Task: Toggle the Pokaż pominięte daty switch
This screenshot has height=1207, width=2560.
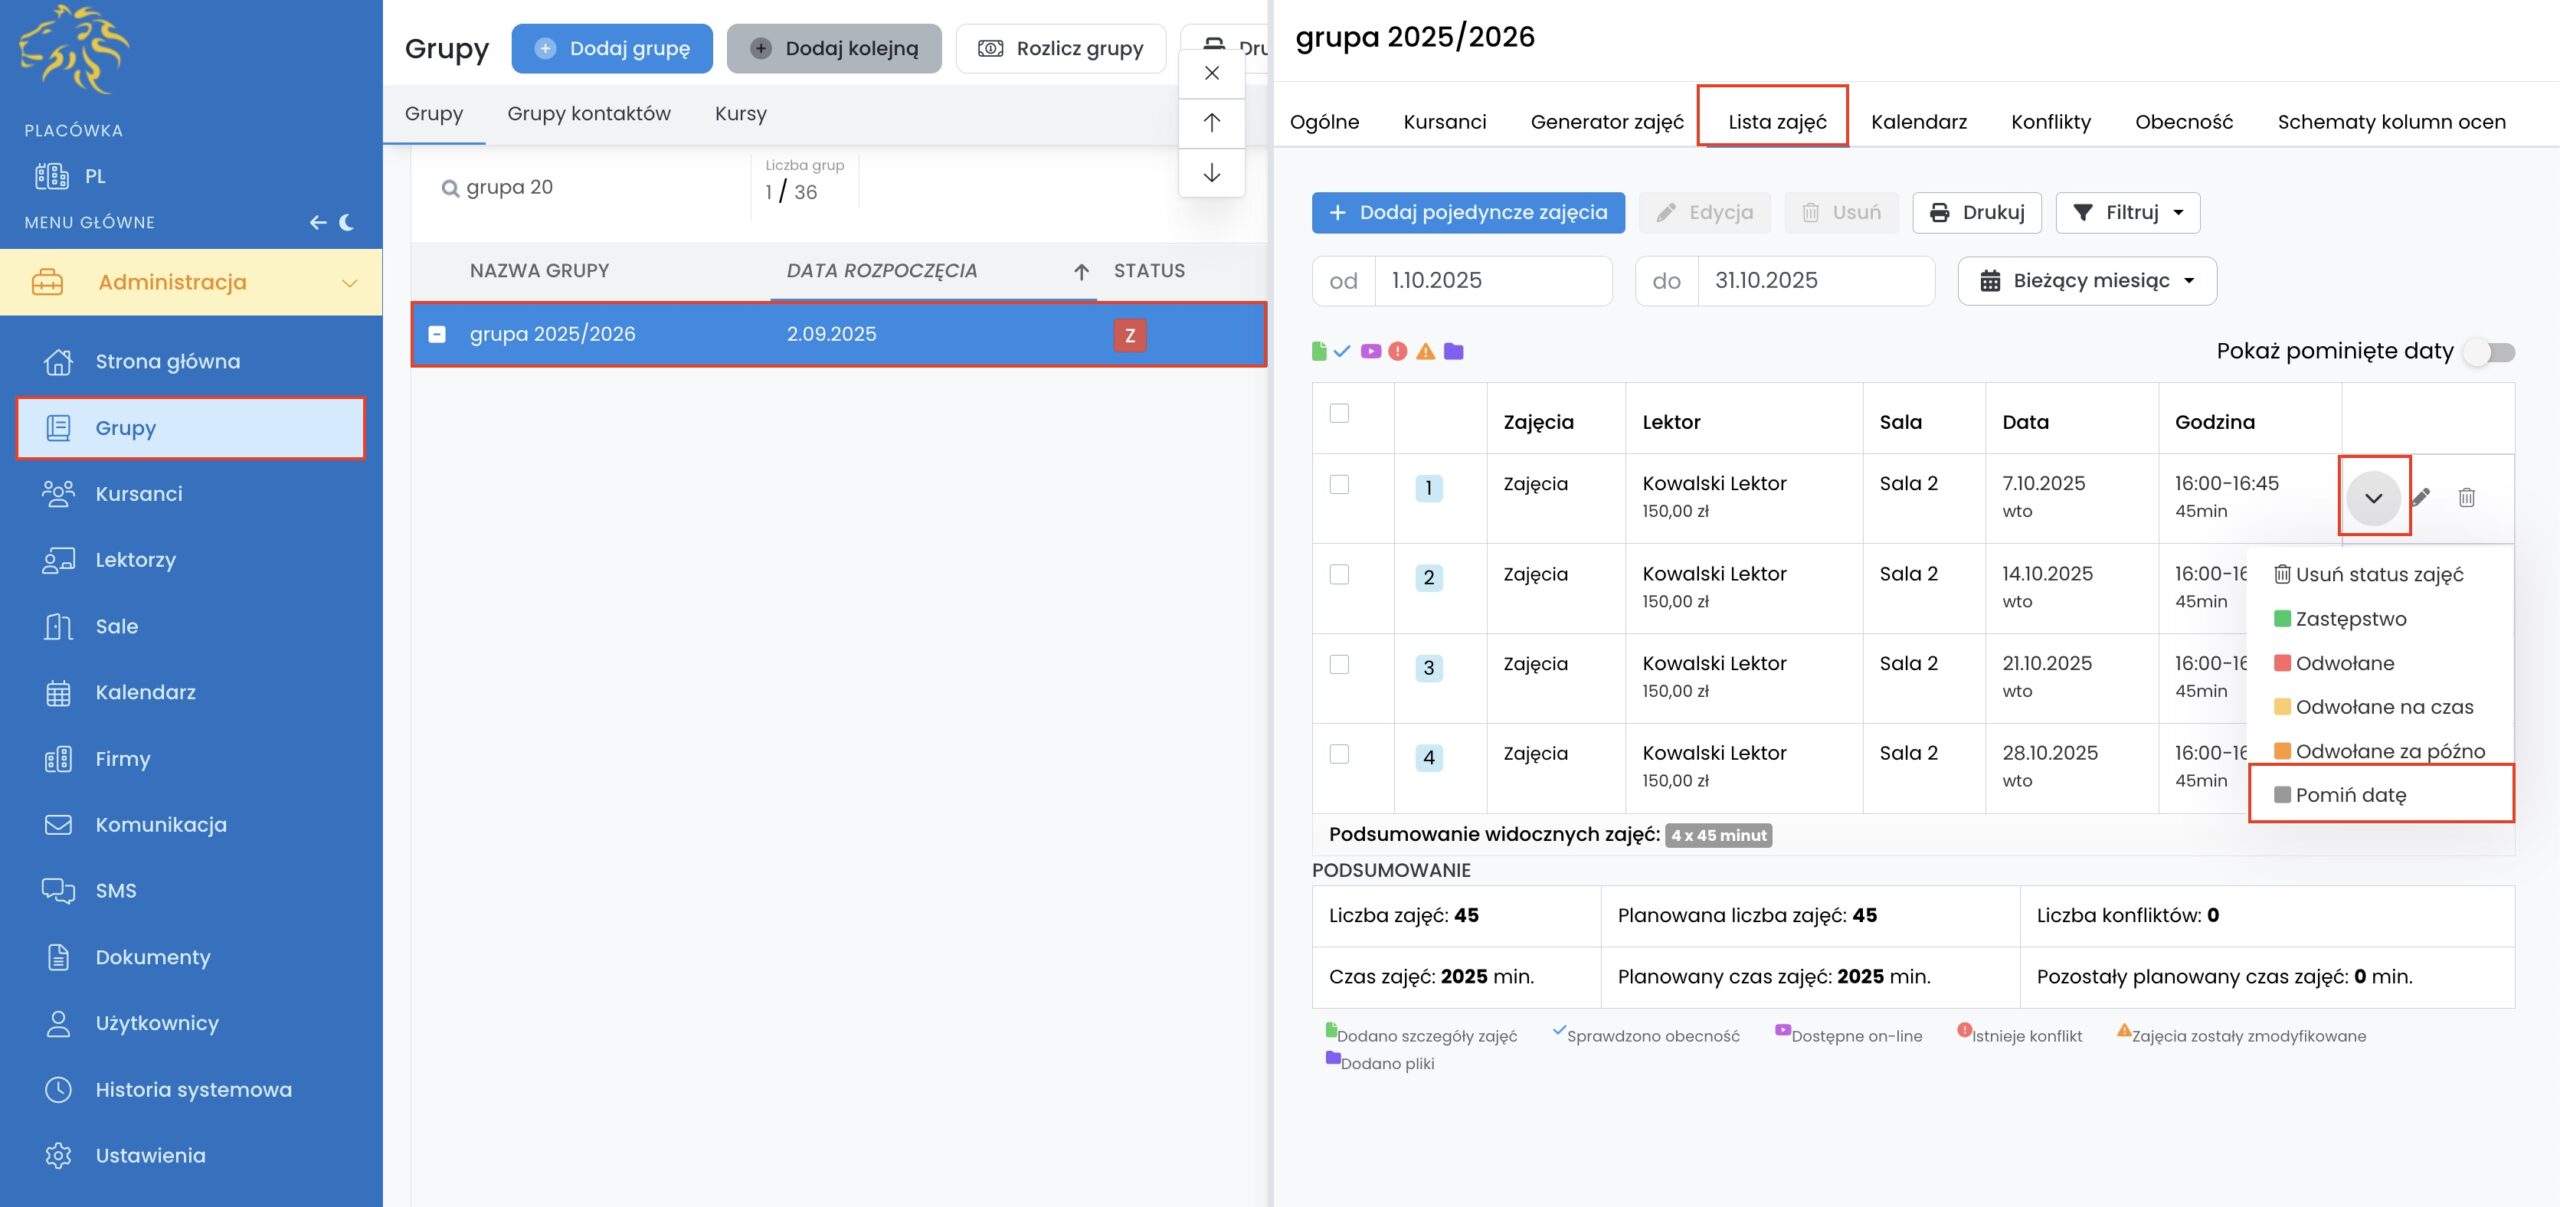Action: coord(2490,352)
